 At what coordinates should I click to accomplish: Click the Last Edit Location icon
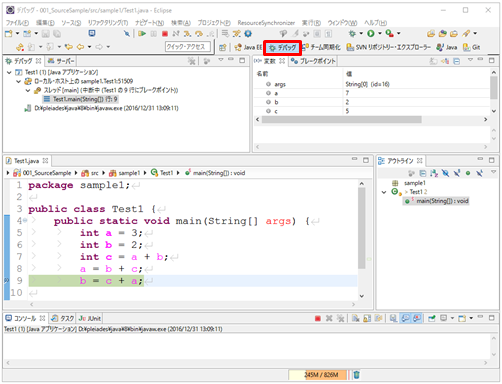coord(69,47)
